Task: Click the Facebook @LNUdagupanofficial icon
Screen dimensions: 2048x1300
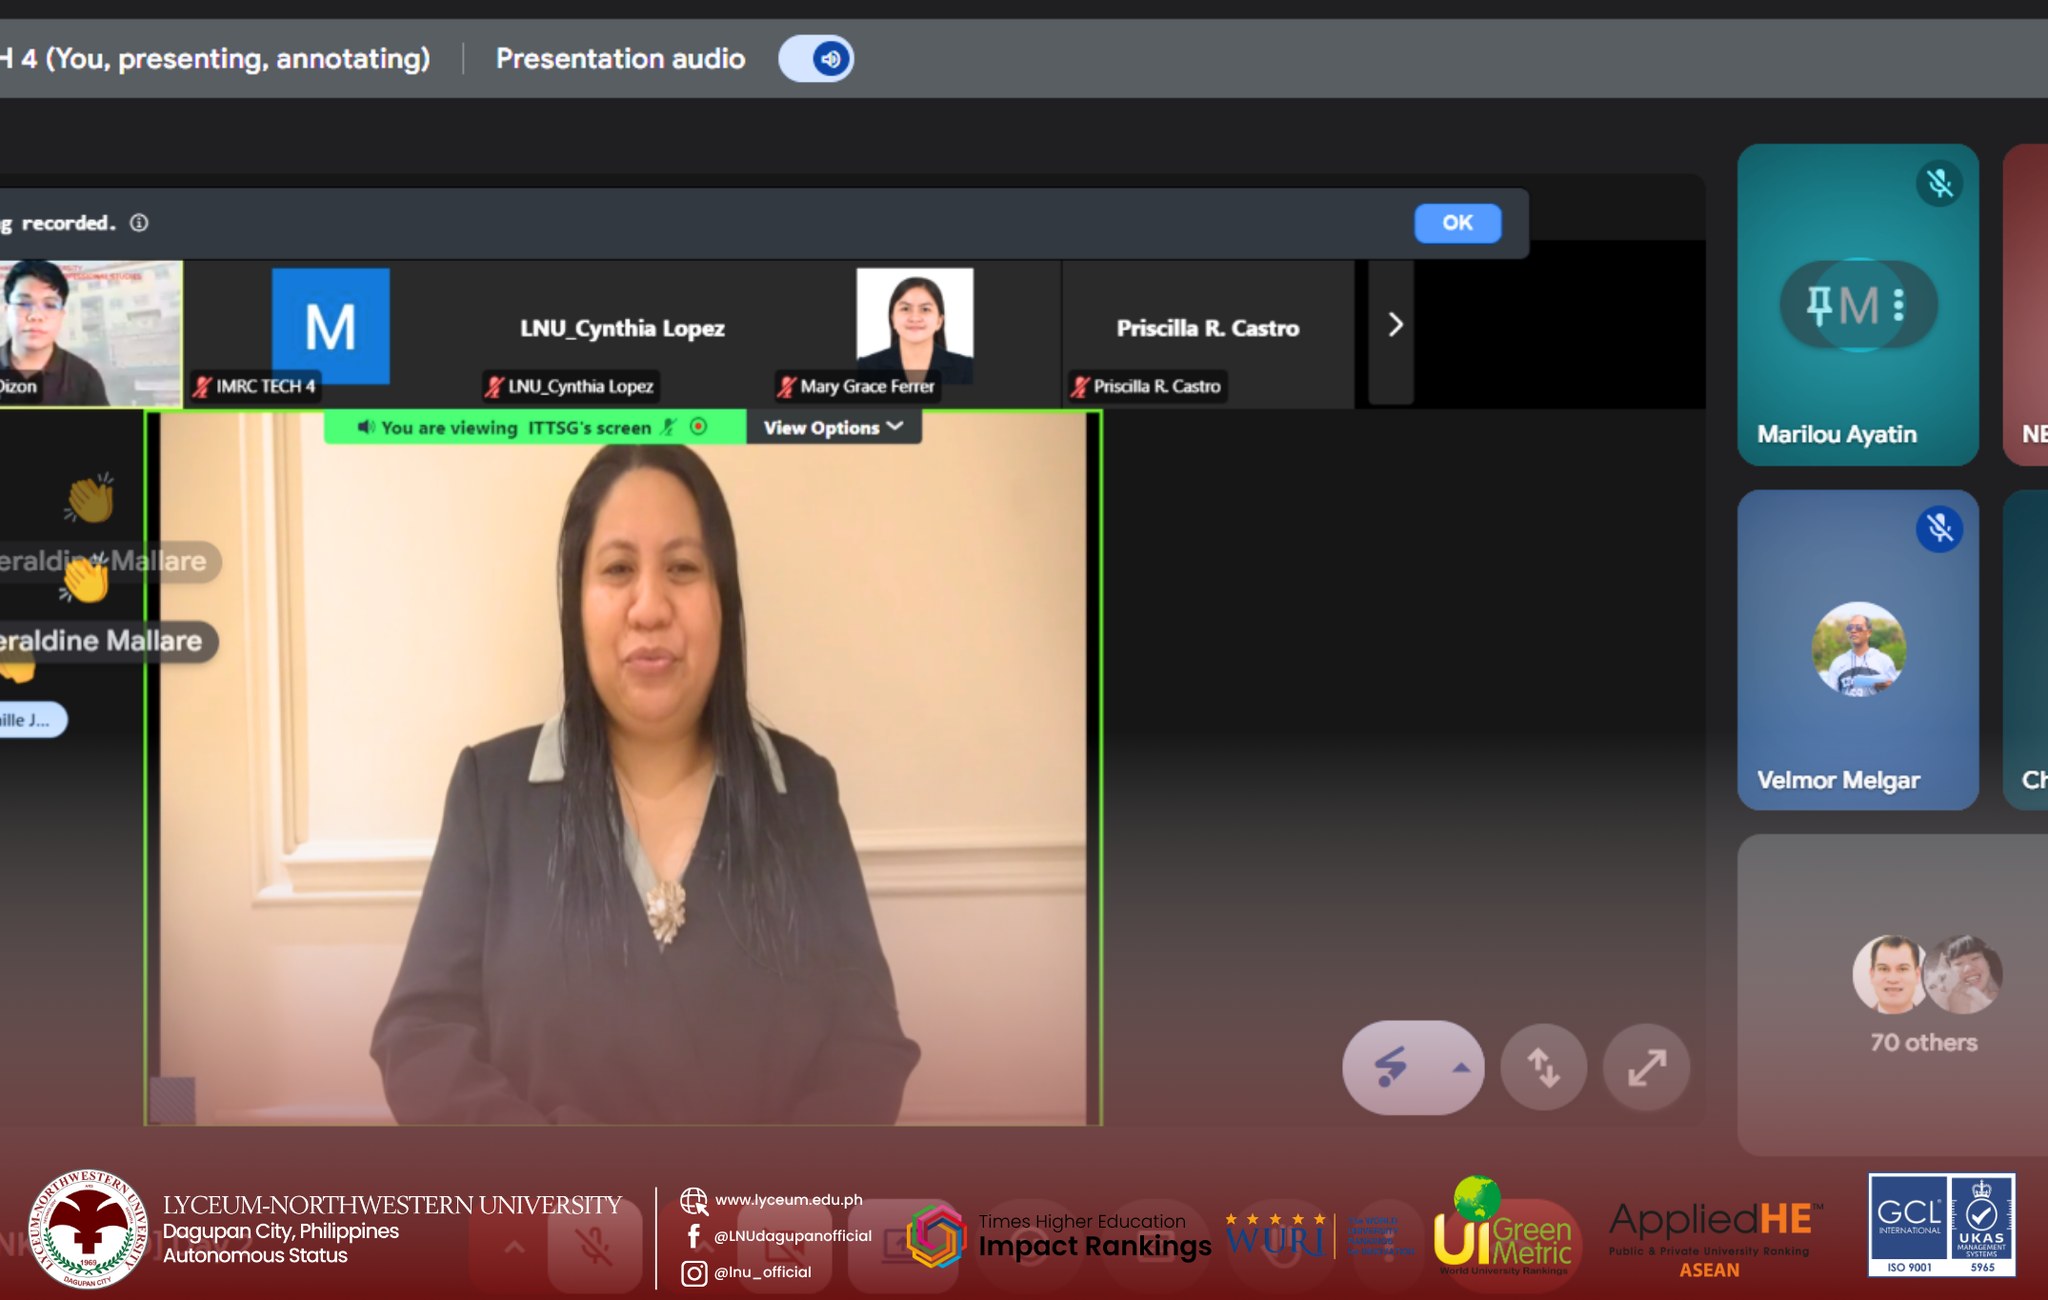Action: click(x=694, y=1236)
